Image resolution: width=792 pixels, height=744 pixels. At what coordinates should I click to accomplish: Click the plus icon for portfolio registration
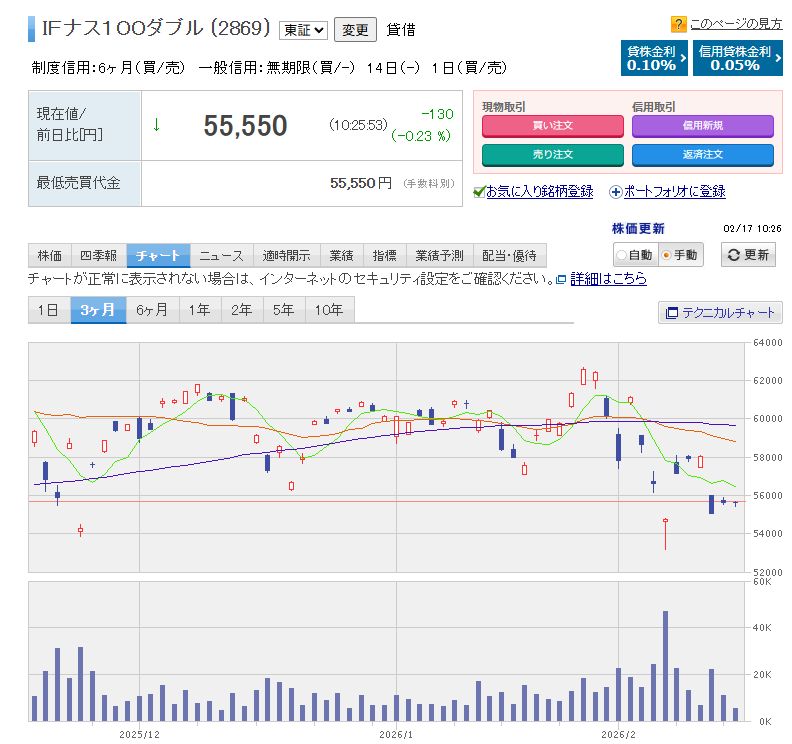click(616, 191)
